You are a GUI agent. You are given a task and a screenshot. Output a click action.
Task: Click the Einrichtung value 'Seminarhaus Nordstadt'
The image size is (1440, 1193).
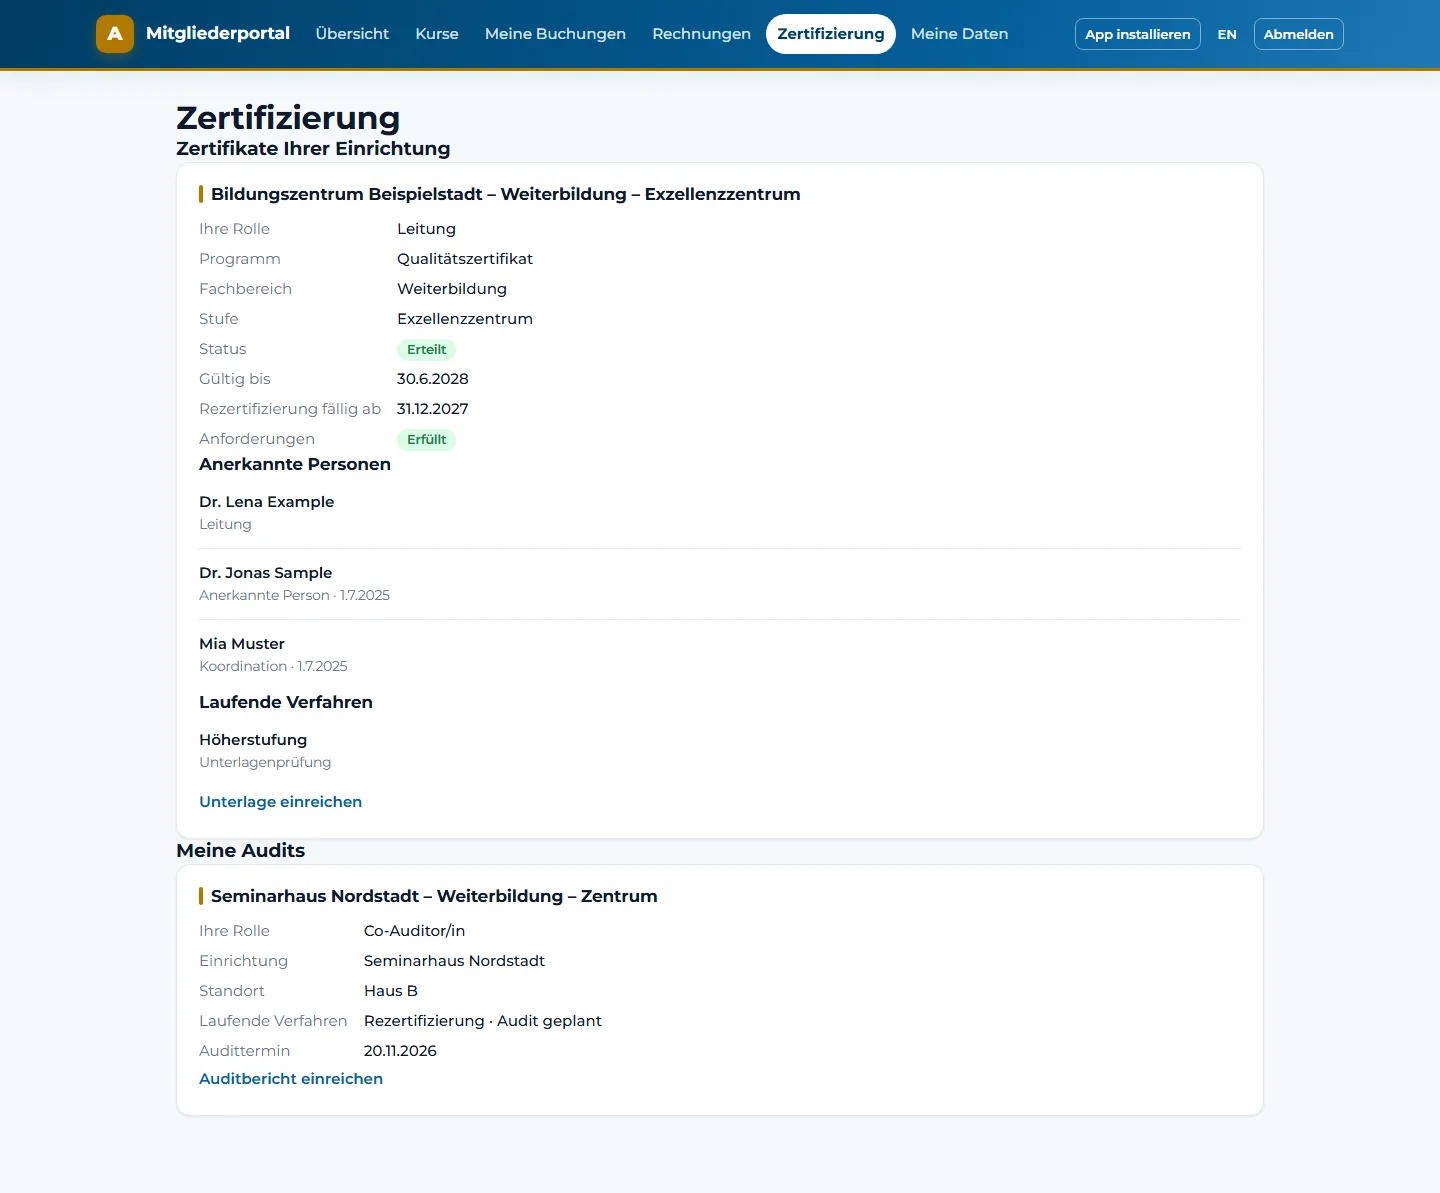click(454, 961)
